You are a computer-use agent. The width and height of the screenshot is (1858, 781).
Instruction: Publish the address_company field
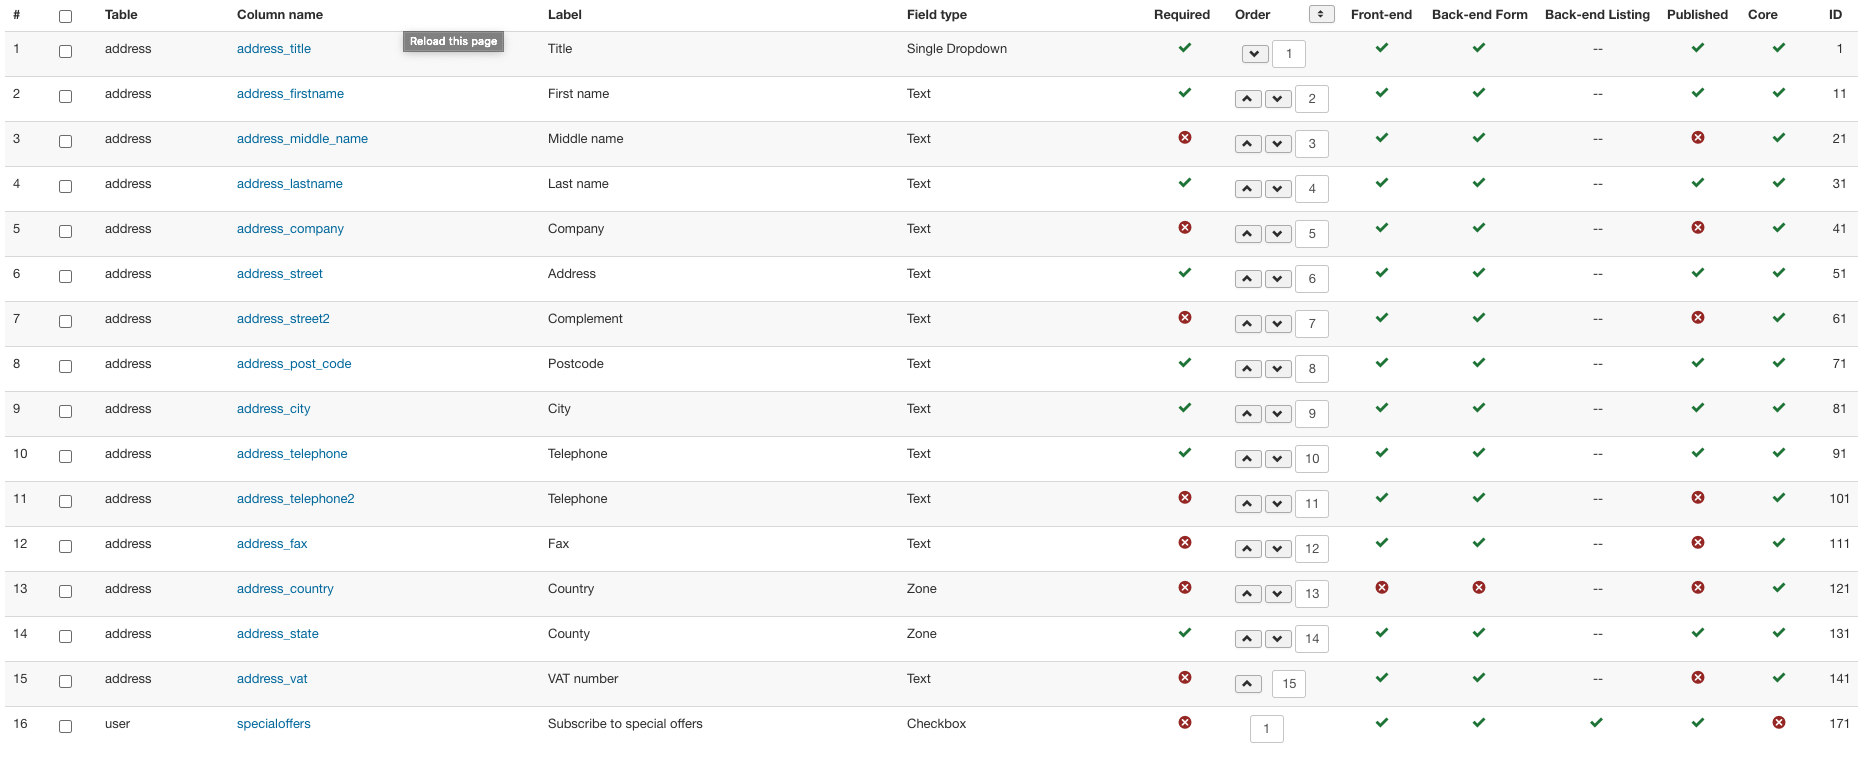click(1697, 228)
